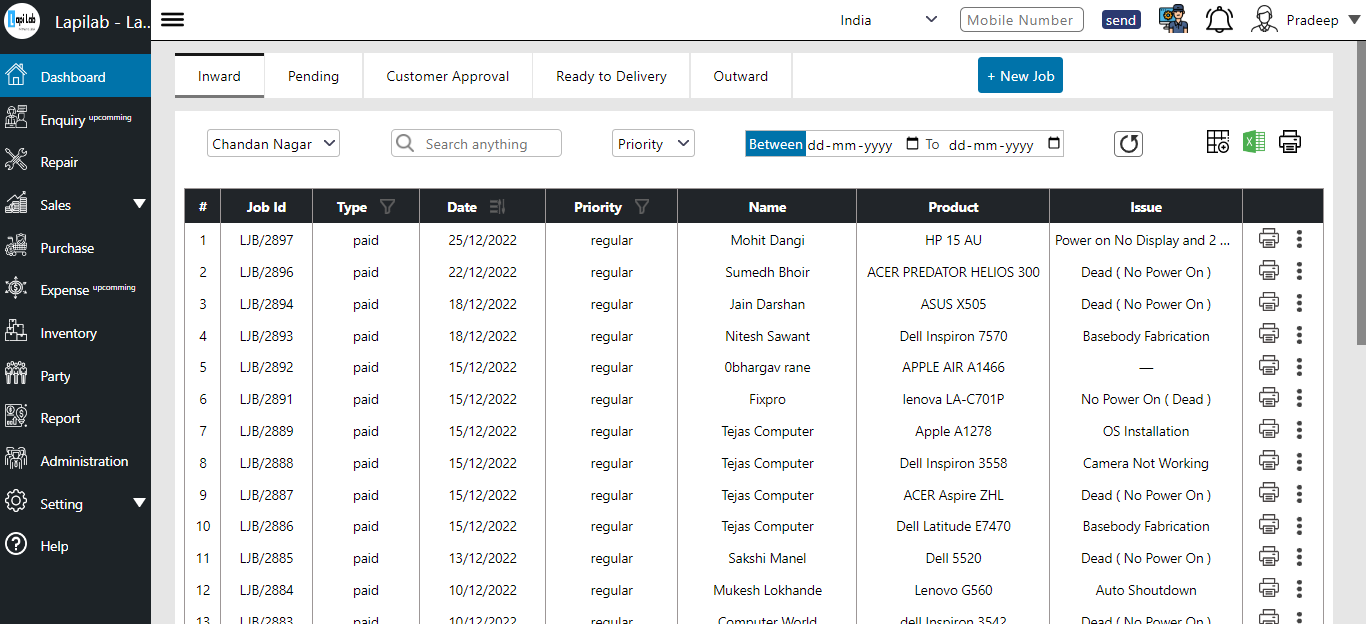Open calendar picker for start date
This screenshot has width=1366, height=624.
[x=912, y=144]
